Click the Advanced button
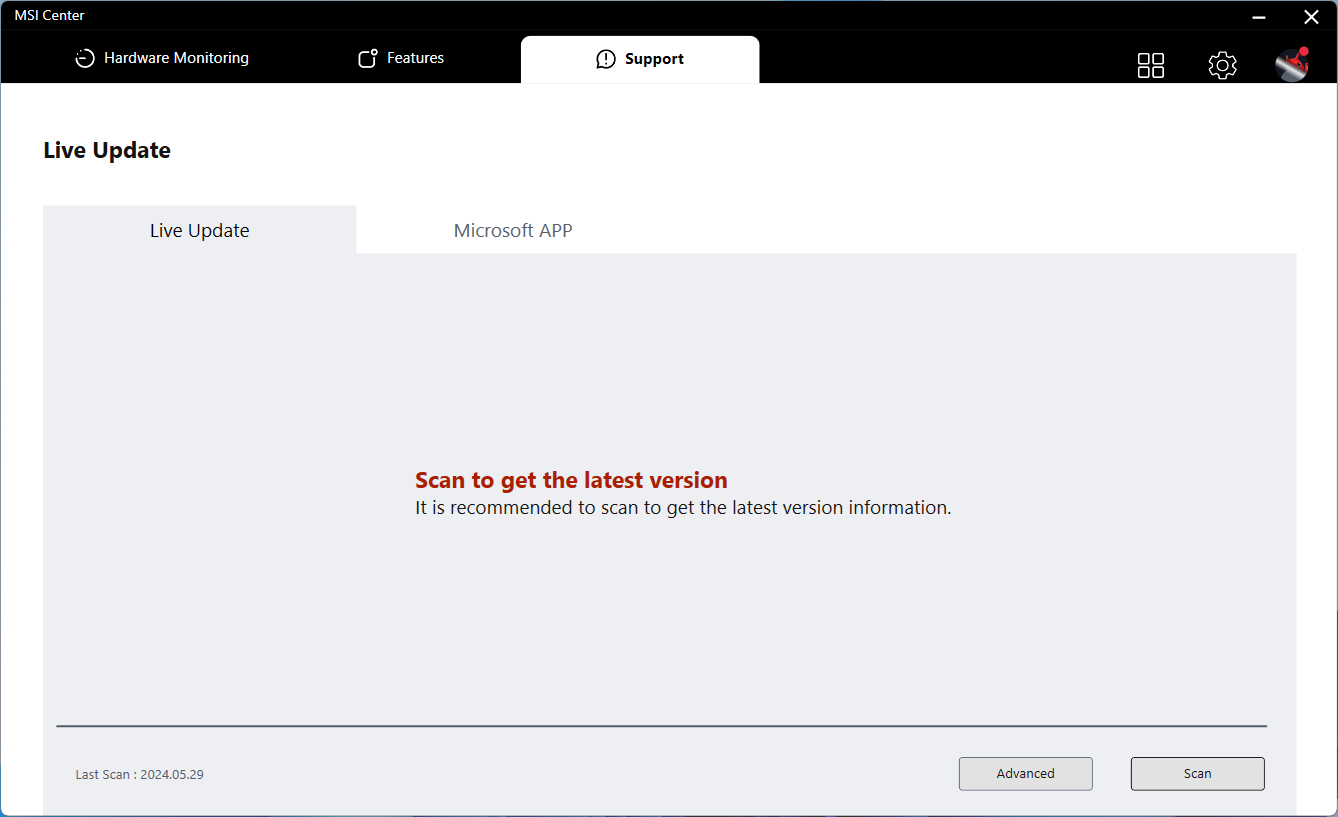The image size is (1338, 817). coord(1026,773)
